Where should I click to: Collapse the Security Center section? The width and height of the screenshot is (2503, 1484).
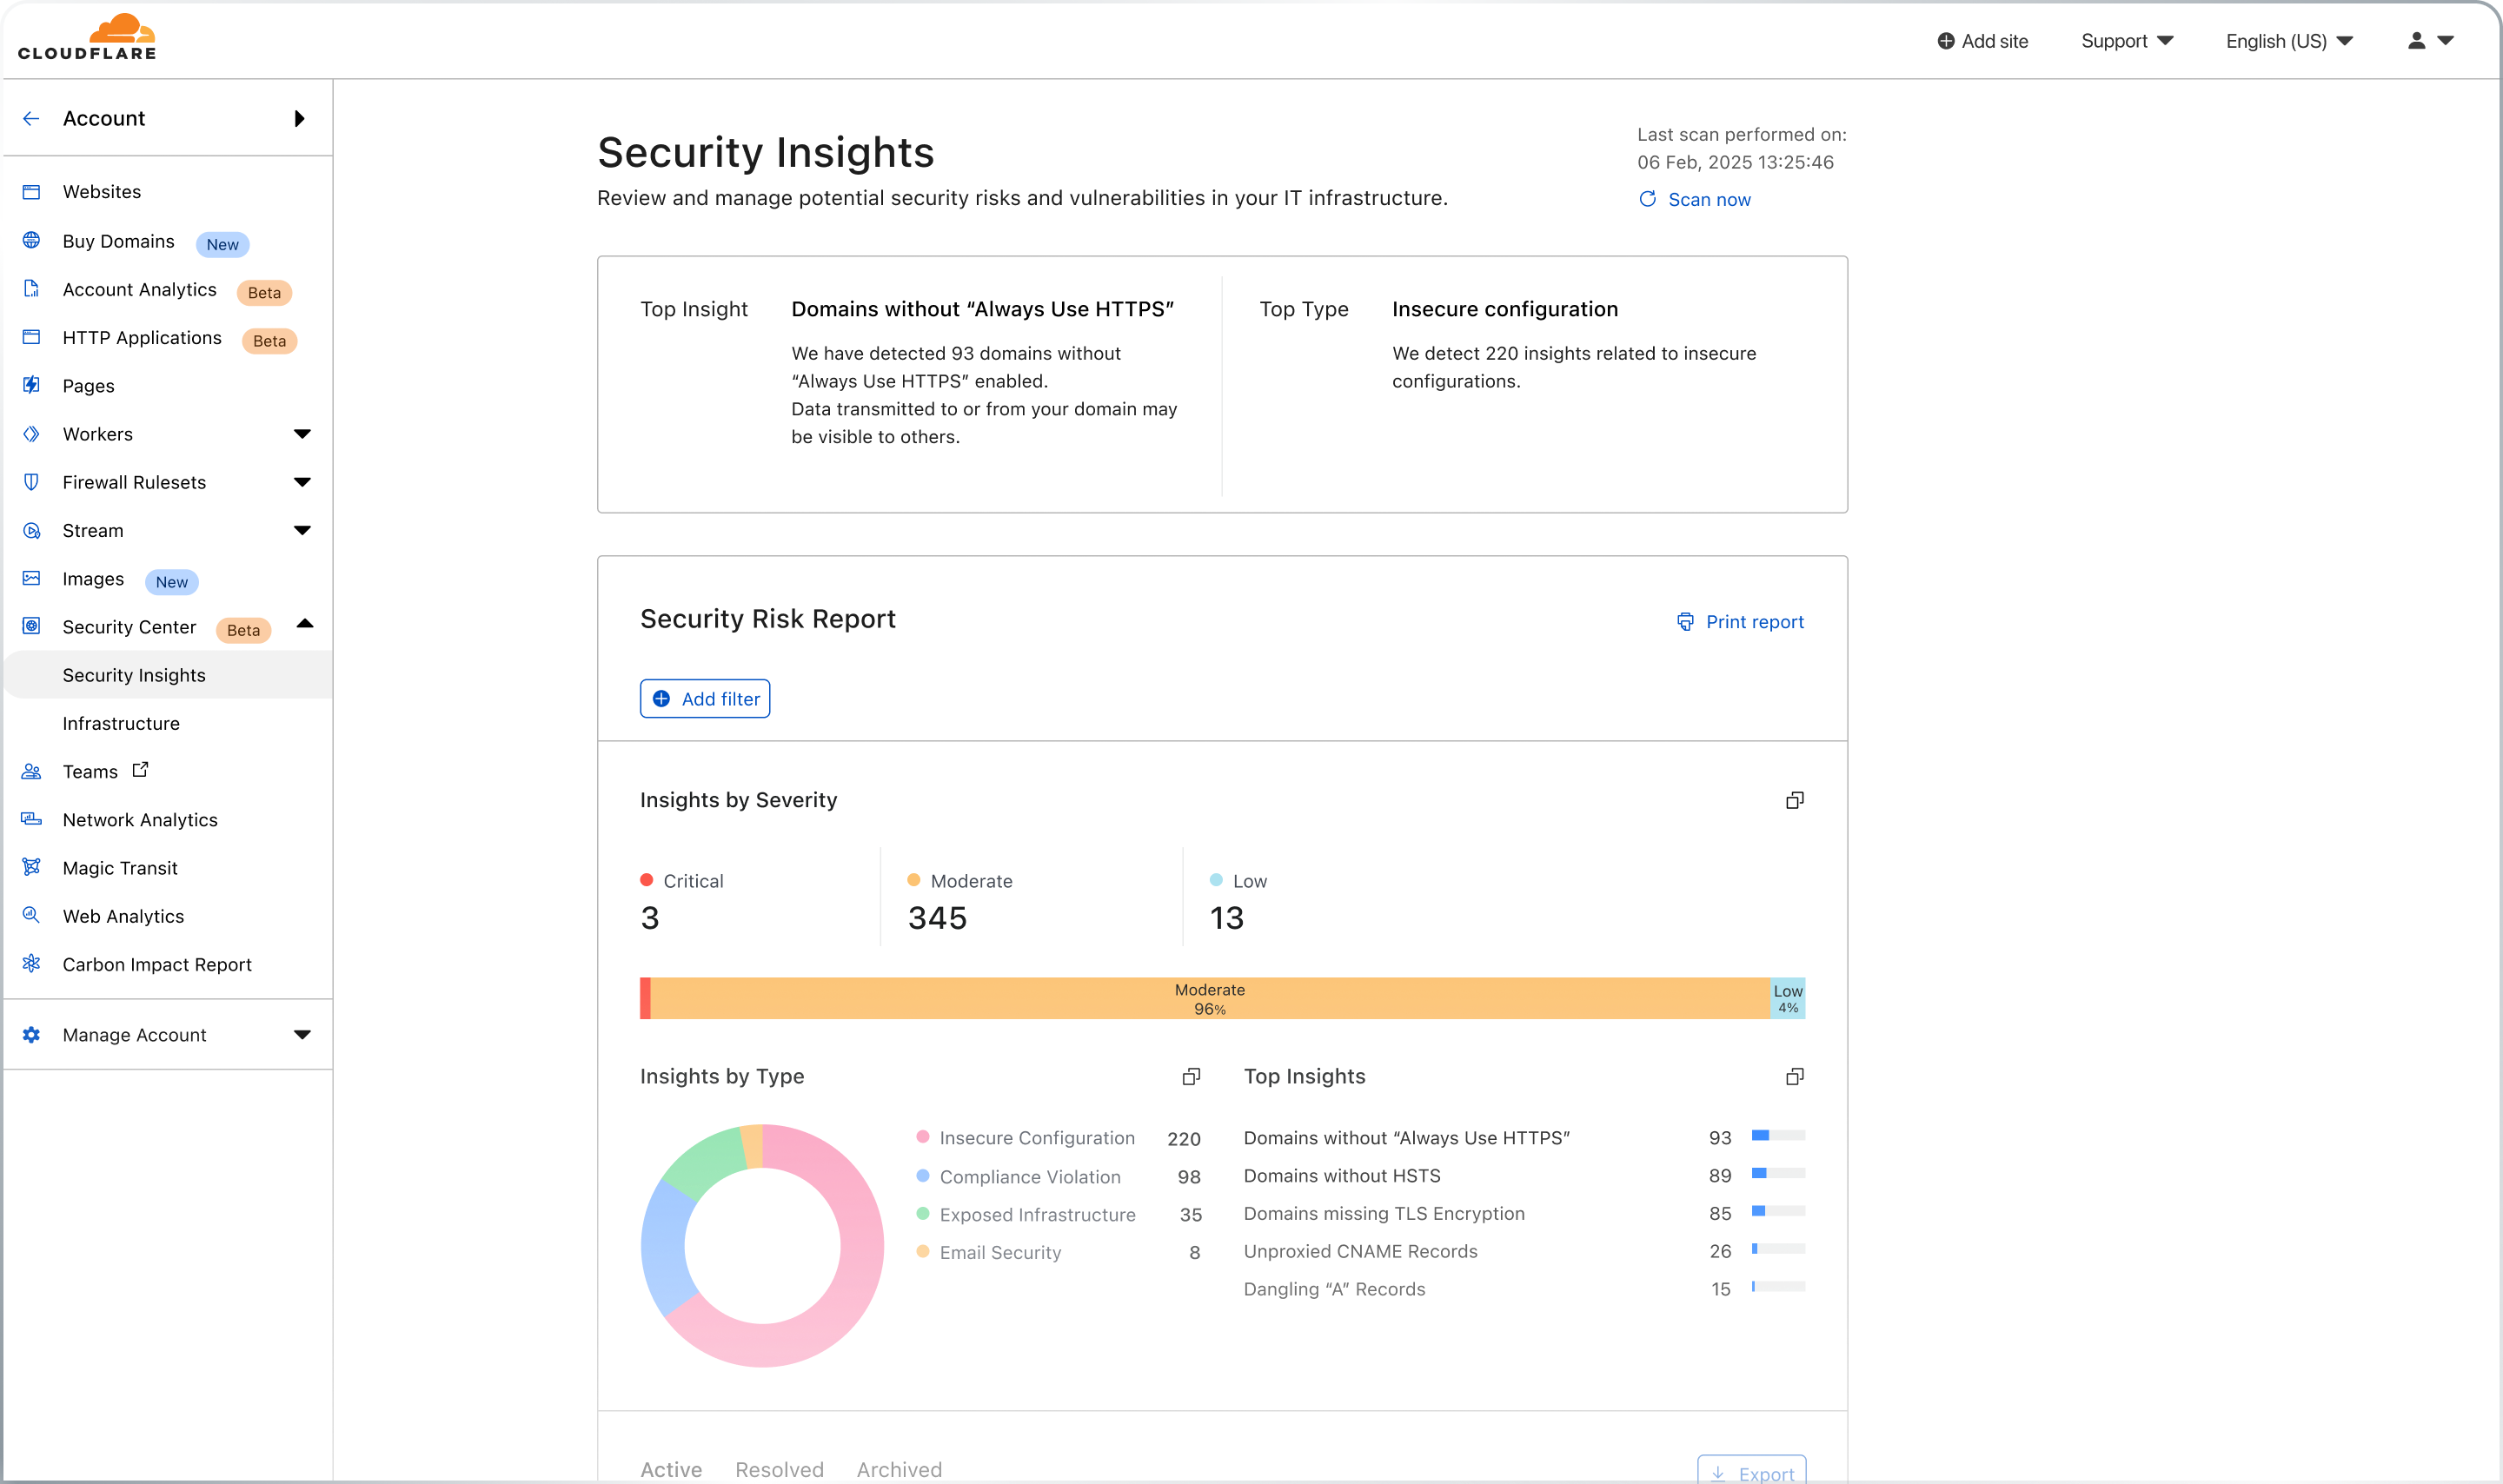pos(305,625)
